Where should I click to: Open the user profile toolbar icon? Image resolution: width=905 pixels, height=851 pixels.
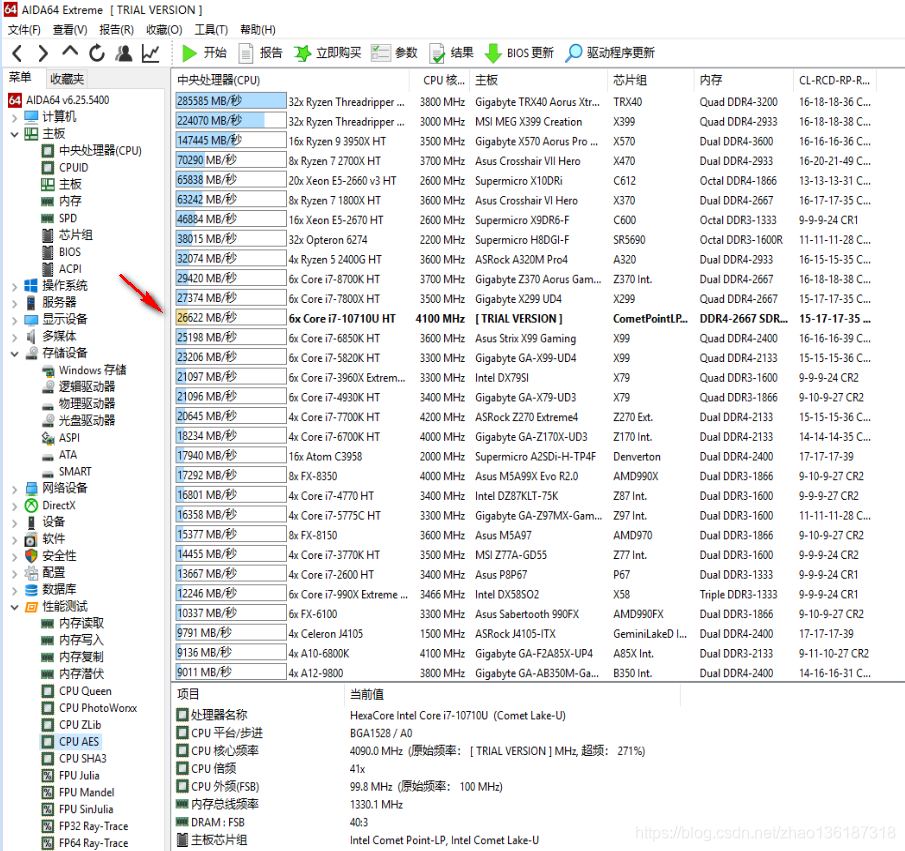pos(124,53)
